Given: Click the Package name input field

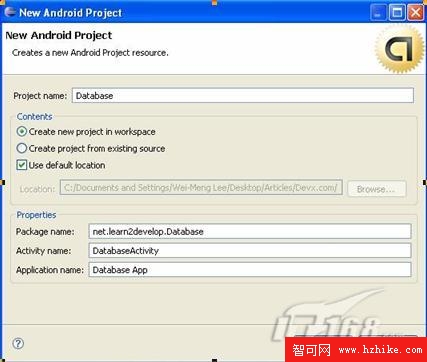Looking at the screenshot, I should [250, 231].
